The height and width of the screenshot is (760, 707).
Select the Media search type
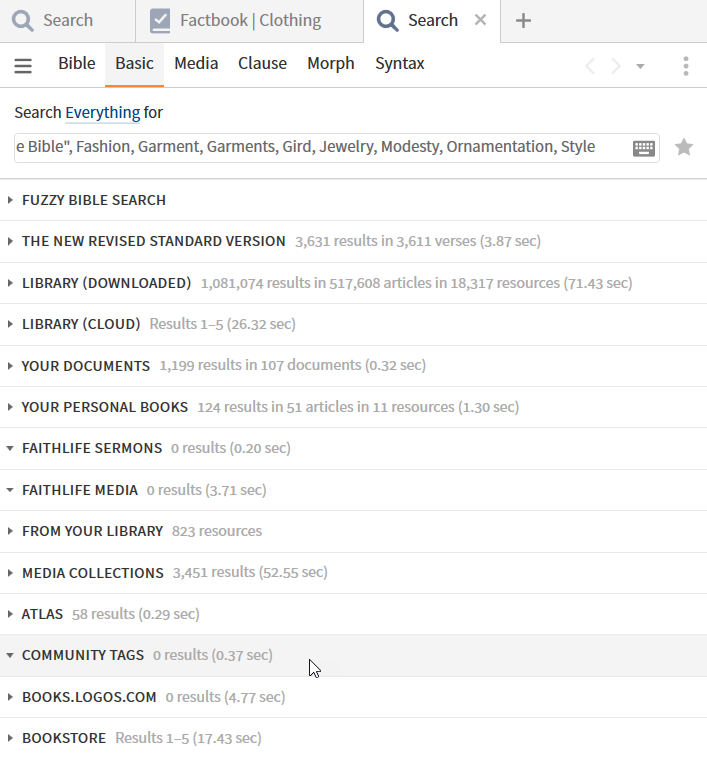(x=196, y=63)
